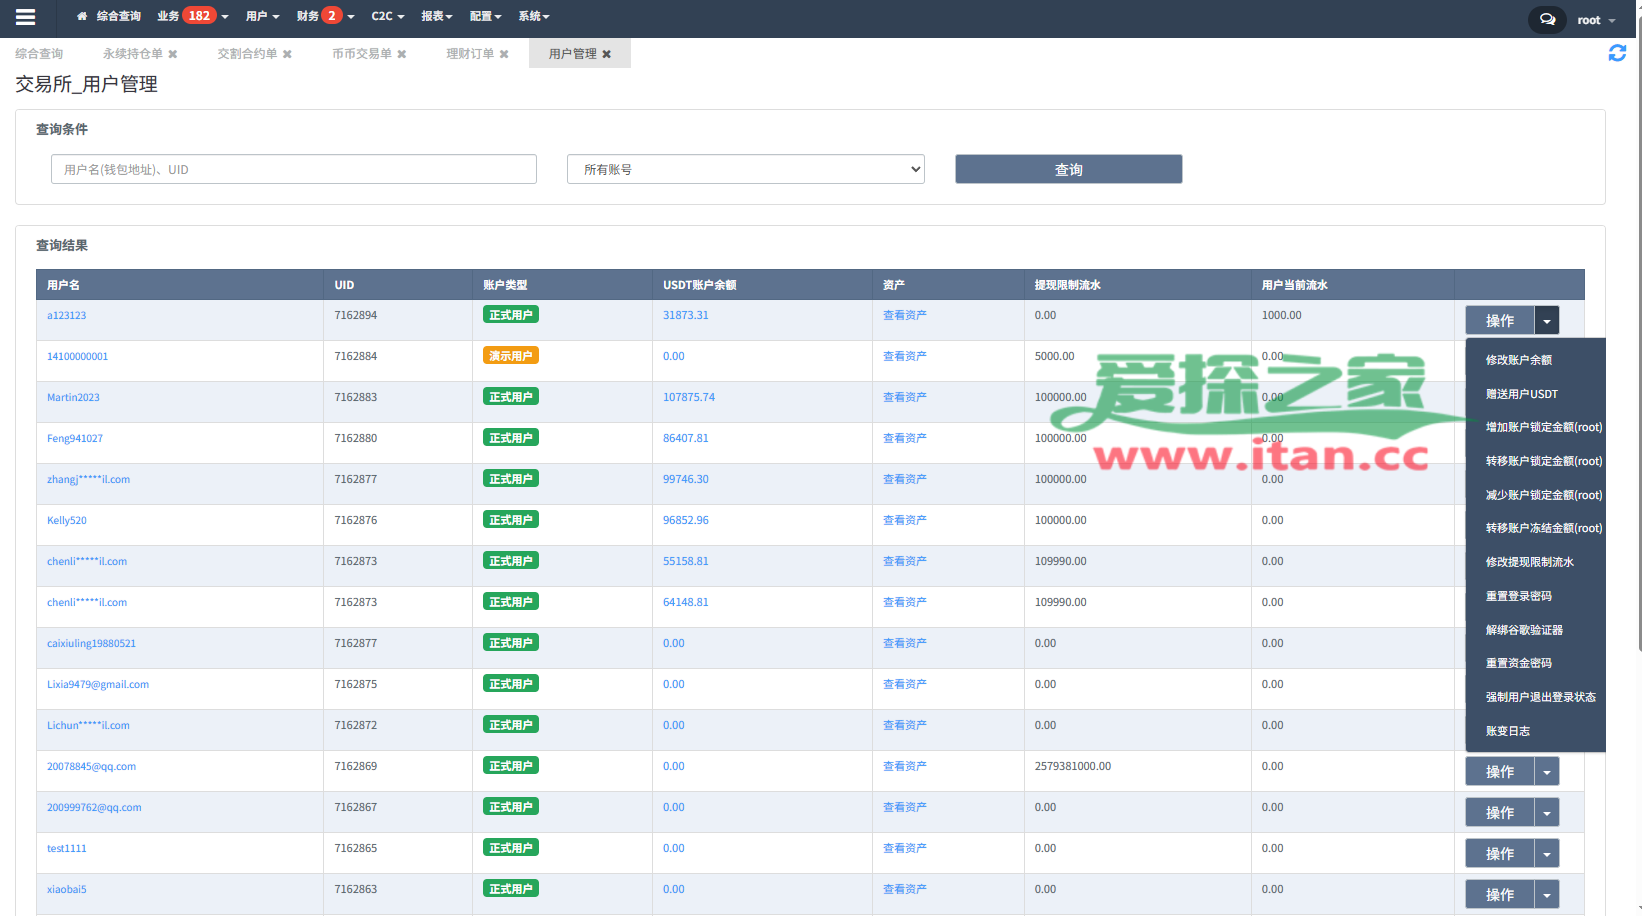Close the 永续持仓单 tab
The width and height of the screenshot is (1642, 916).
click(173, 54)
